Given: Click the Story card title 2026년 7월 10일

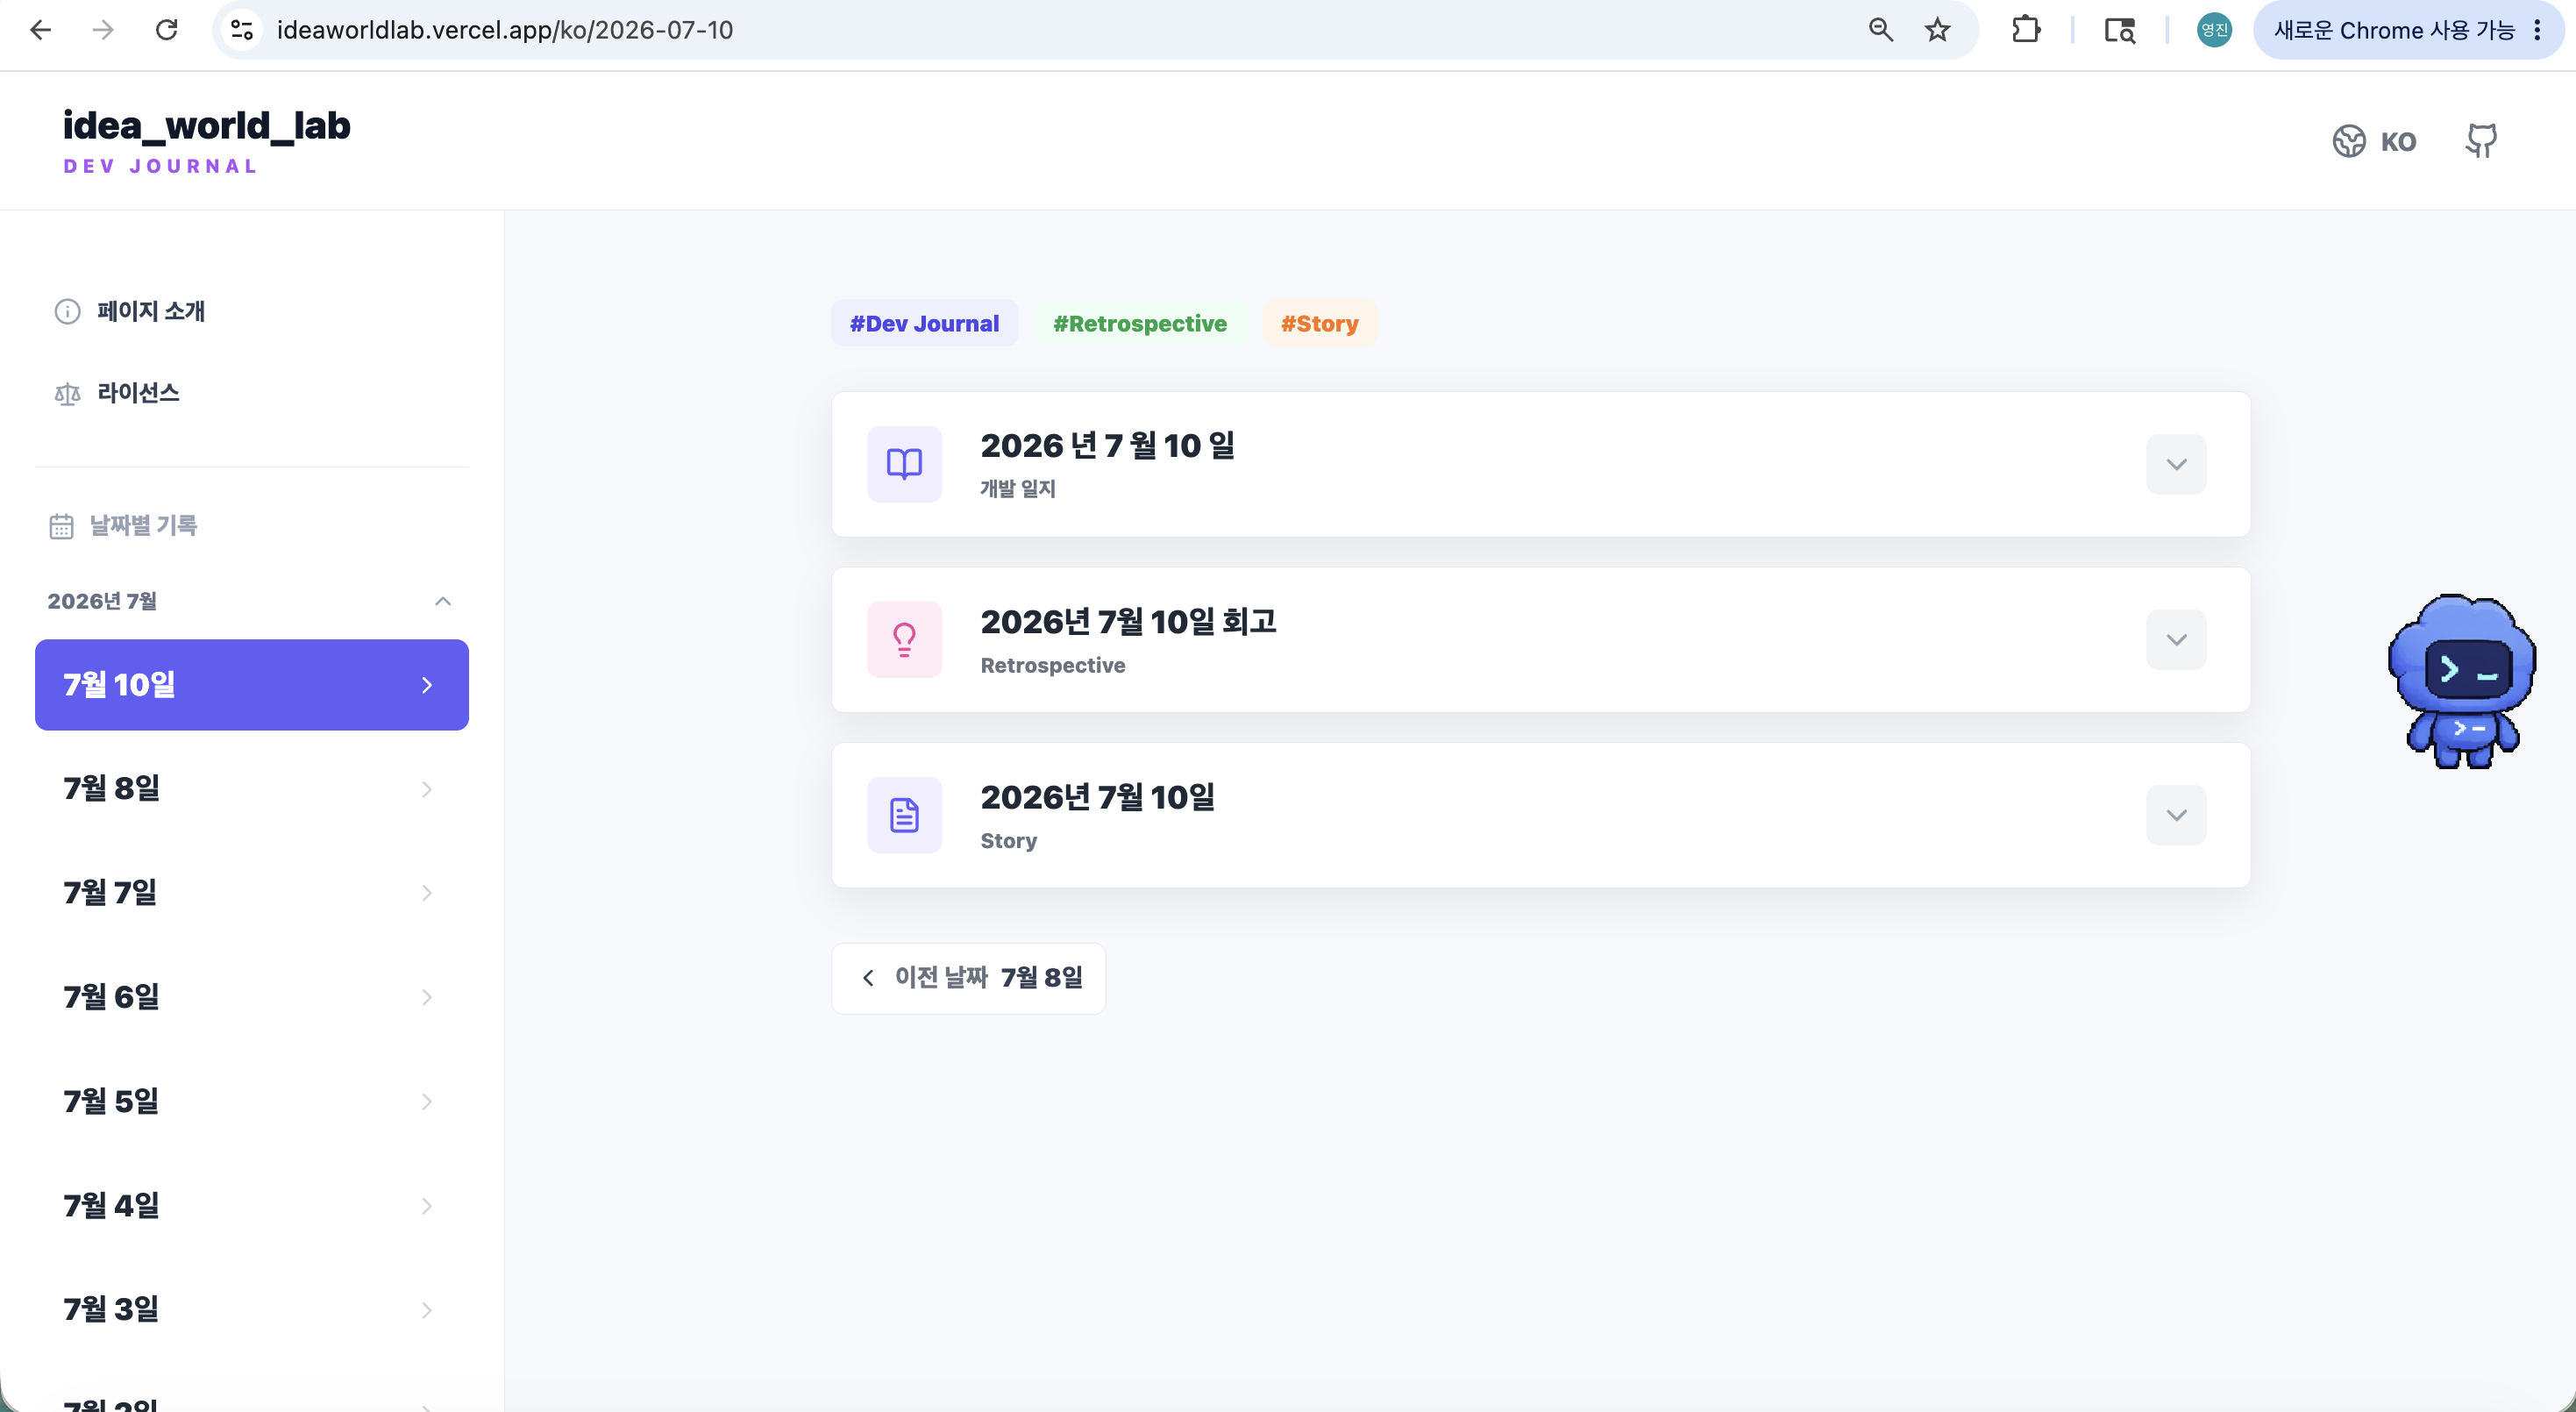Looking at the screenshot, I should coord(1097,797).
